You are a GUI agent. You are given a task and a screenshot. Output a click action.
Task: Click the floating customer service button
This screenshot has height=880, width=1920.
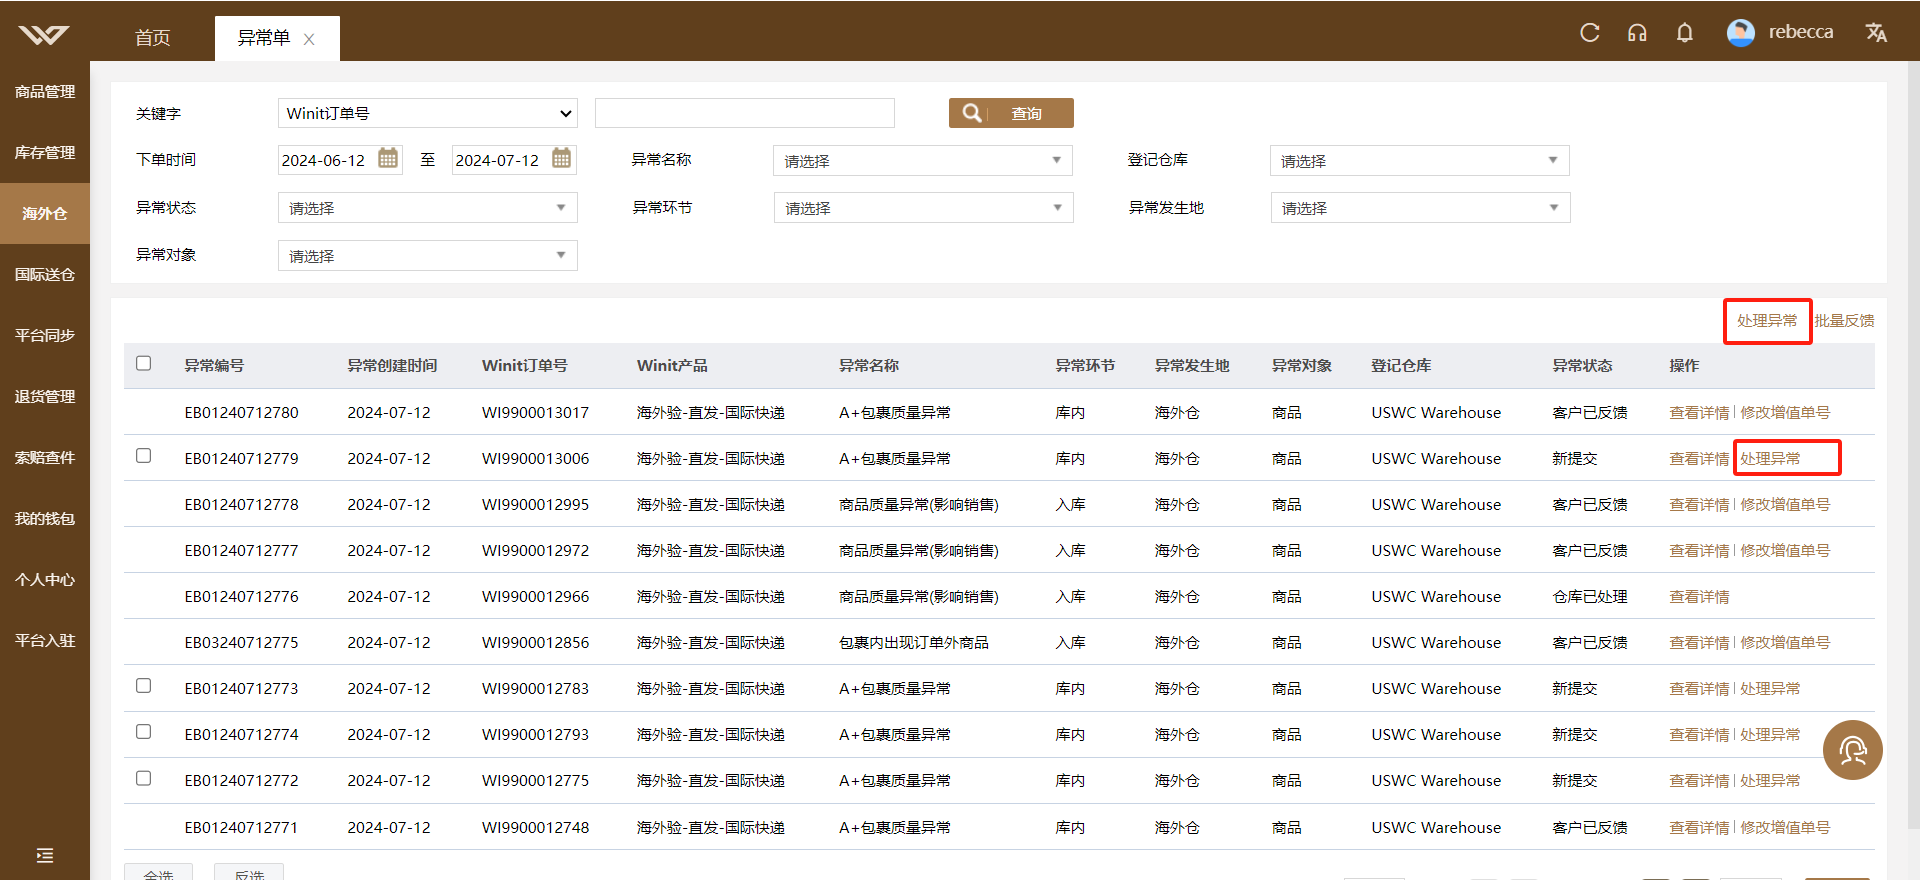(1852, 750)
